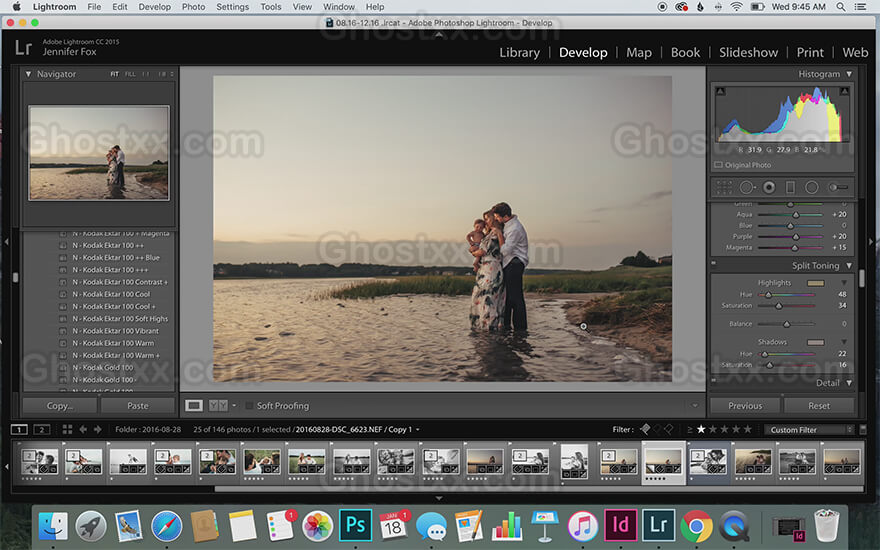
Task: Select the Crop Overlay grid tool
Action: point(725,187)
